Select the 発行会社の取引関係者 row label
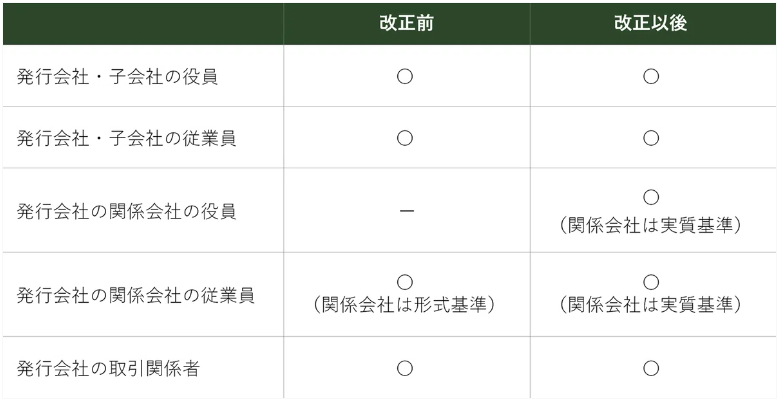The height and width of the screenshot is (400, 778). pos(108,369)
